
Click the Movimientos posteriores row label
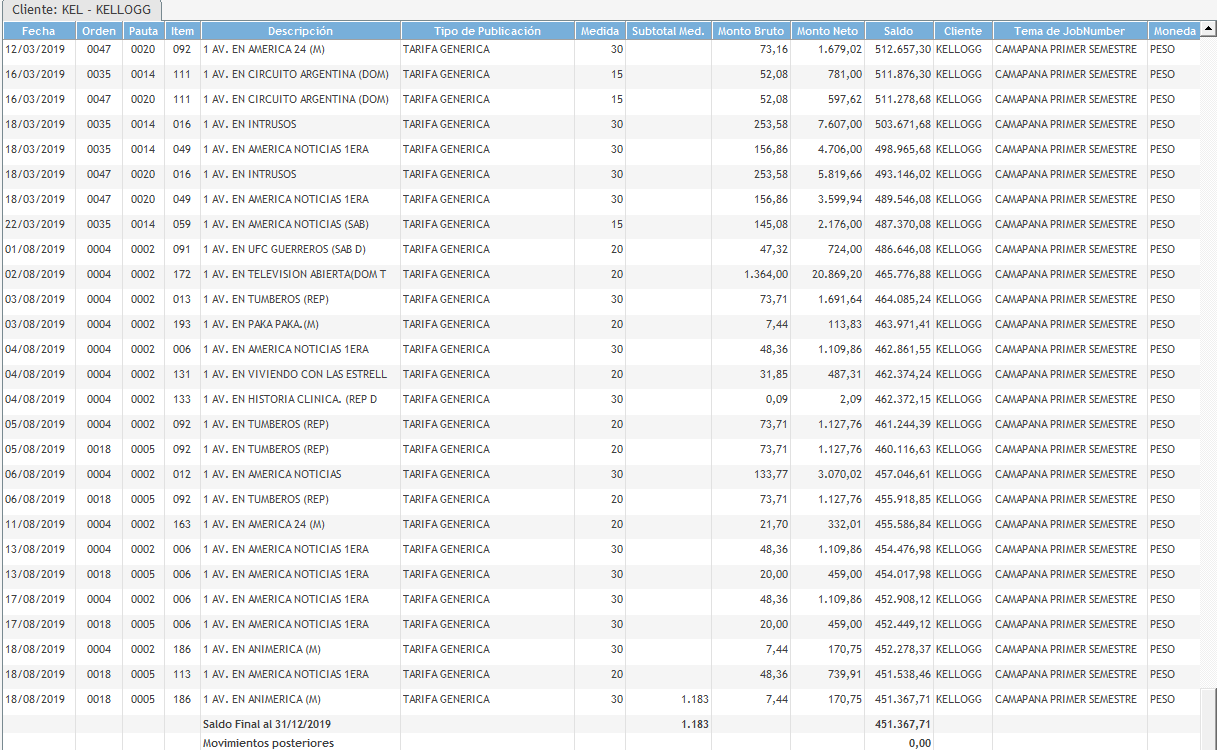click(x=268, y=743)
